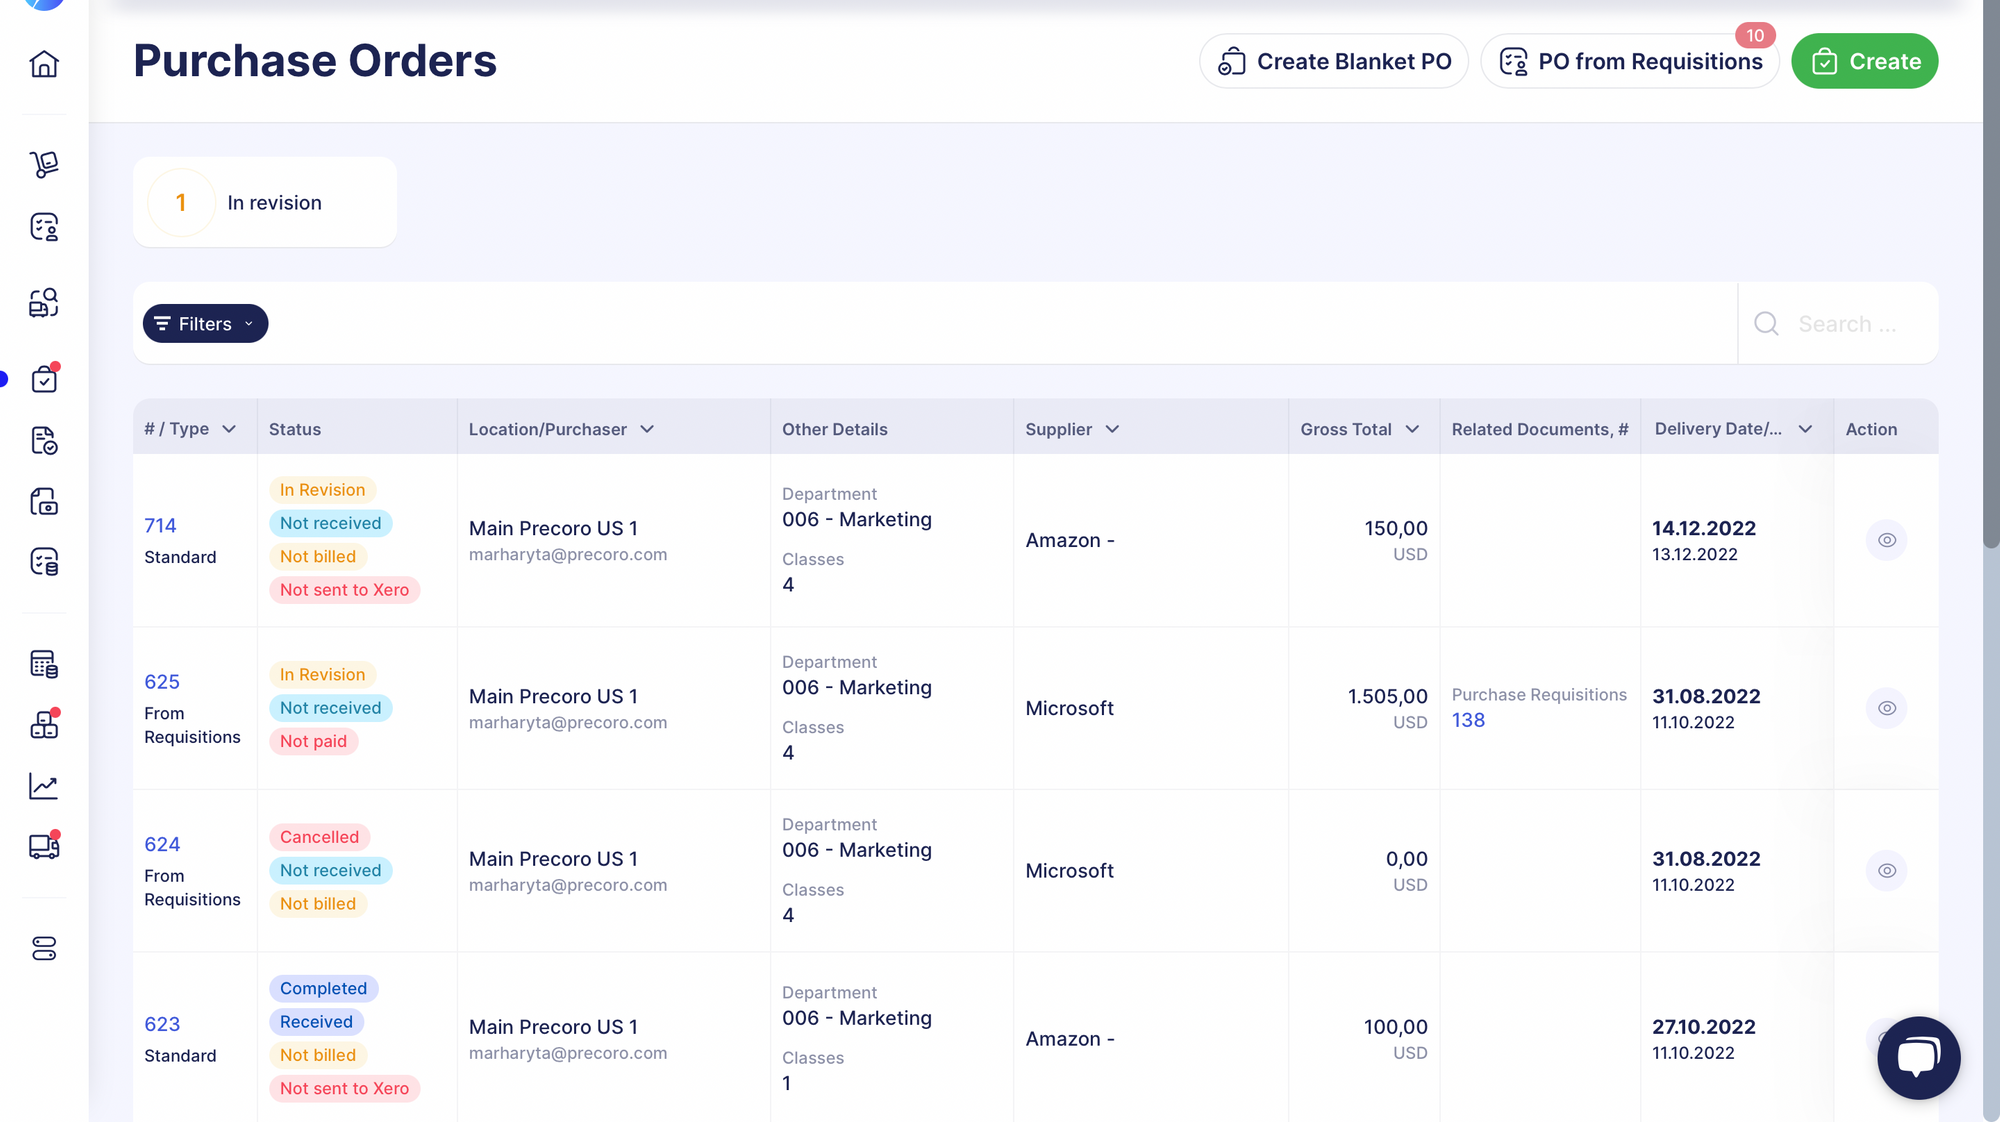This screenshot has height=1122, width=2000.
Task: Open the chat support bubble
Action: point(1918,1058)
